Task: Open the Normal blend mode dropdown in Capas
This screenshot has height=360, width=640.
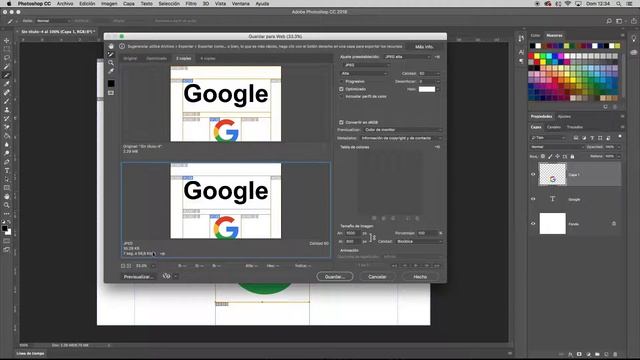Action: 557,147
